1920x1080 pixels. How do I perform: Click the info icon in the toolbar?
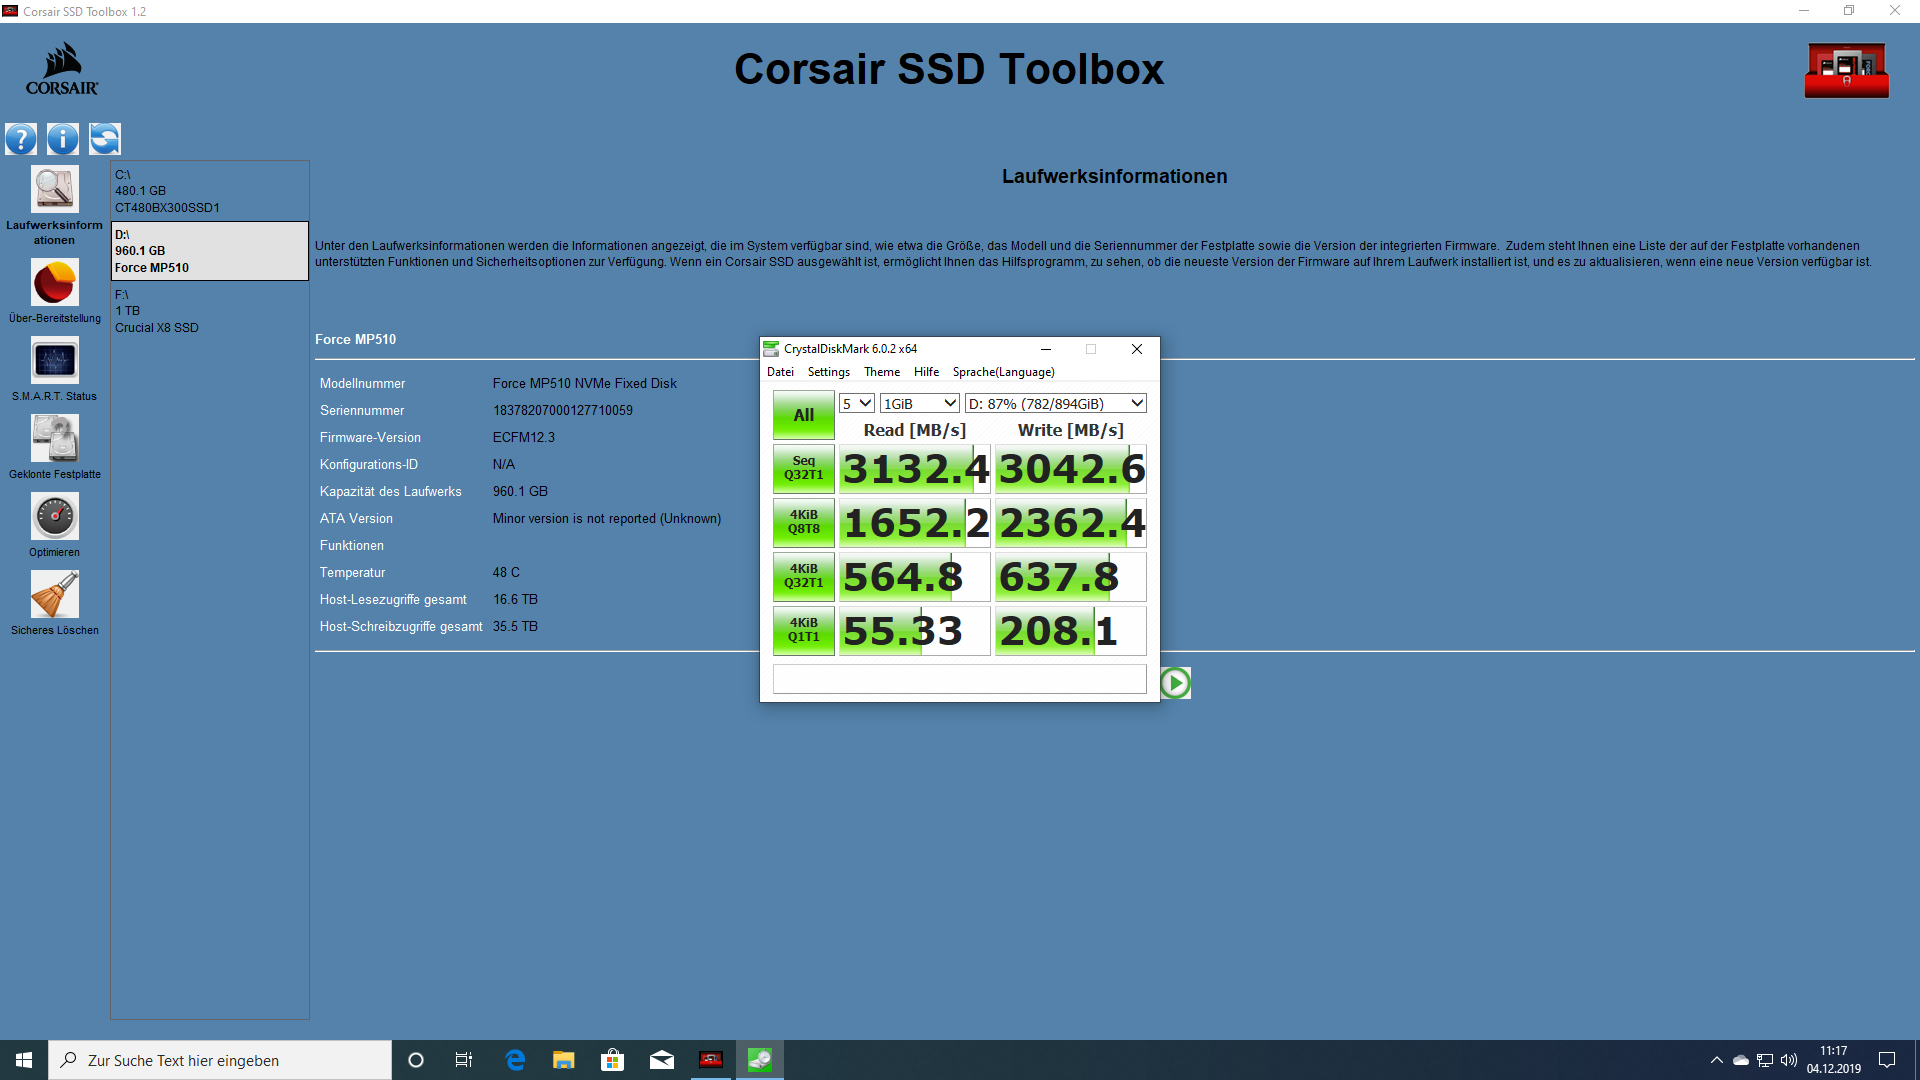[x=62, y=139]
